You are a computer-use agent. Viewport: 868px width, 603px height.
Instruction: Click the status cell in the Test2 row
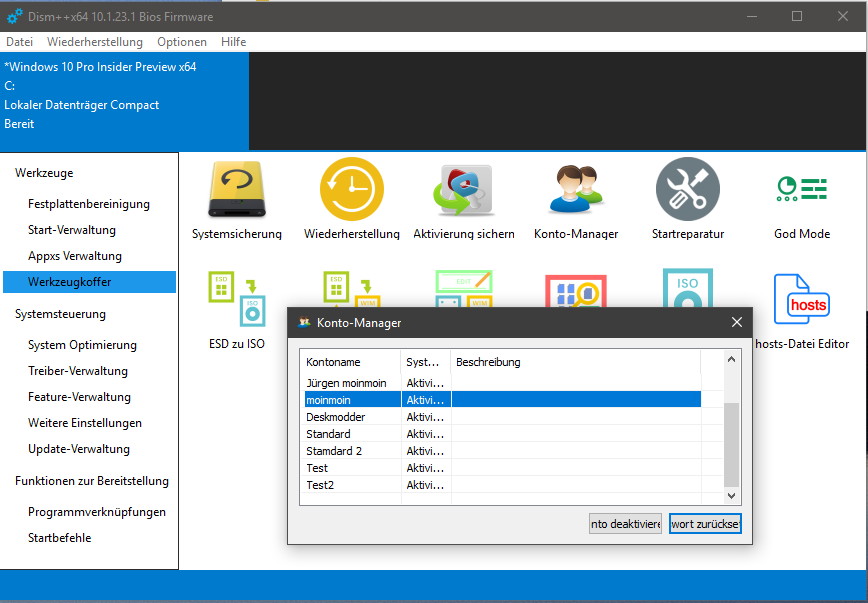(426, 486)
